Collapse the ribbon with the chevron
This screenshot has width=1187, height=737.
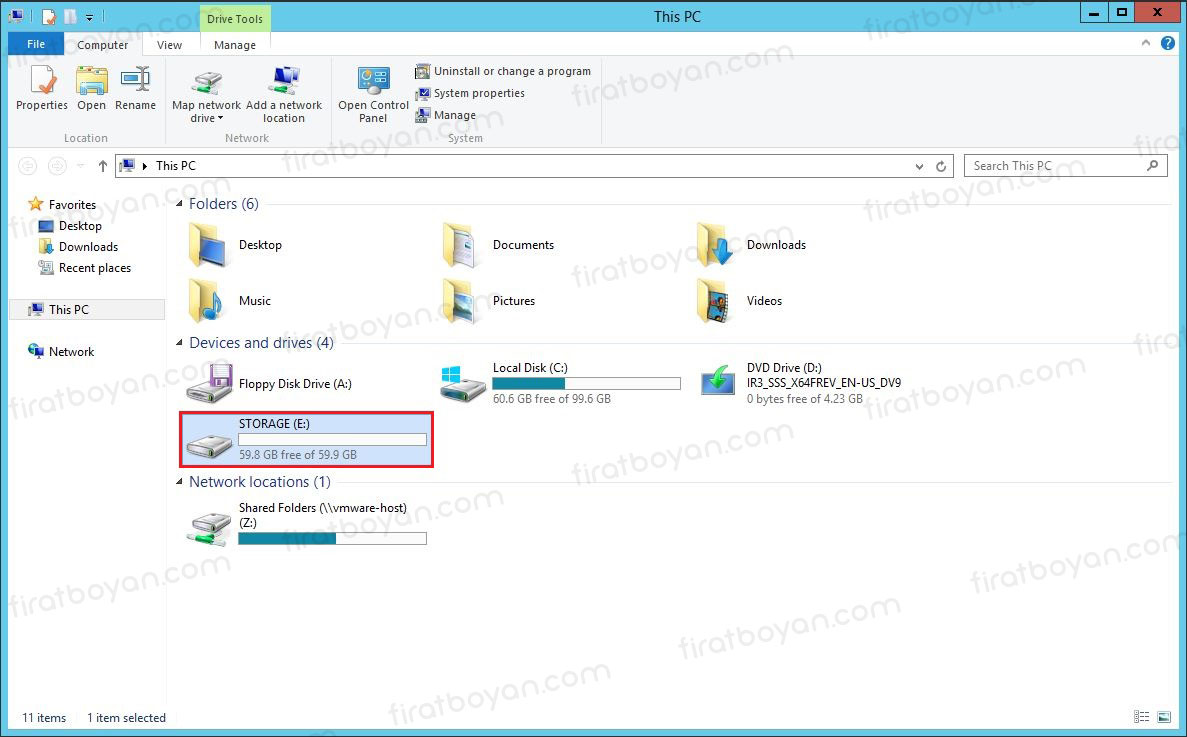(x=1145, y=44)
